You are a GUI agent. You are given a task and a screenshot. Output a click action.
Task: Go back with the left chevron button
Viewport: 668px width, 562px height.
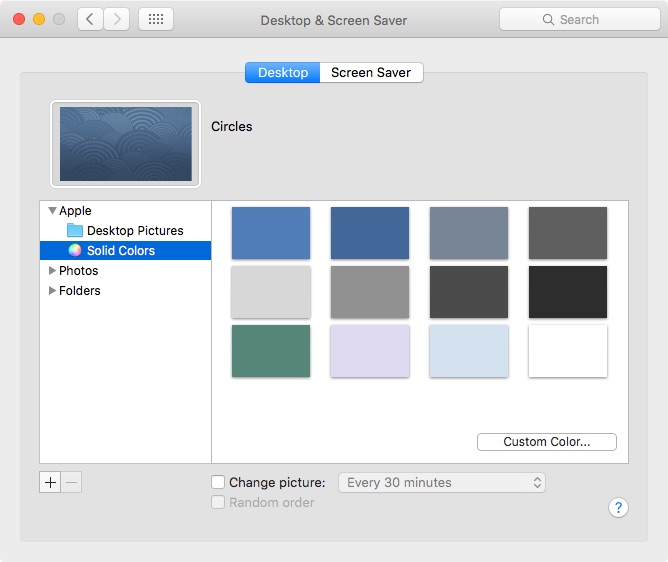pyautogui.click(x=90, y=19)
